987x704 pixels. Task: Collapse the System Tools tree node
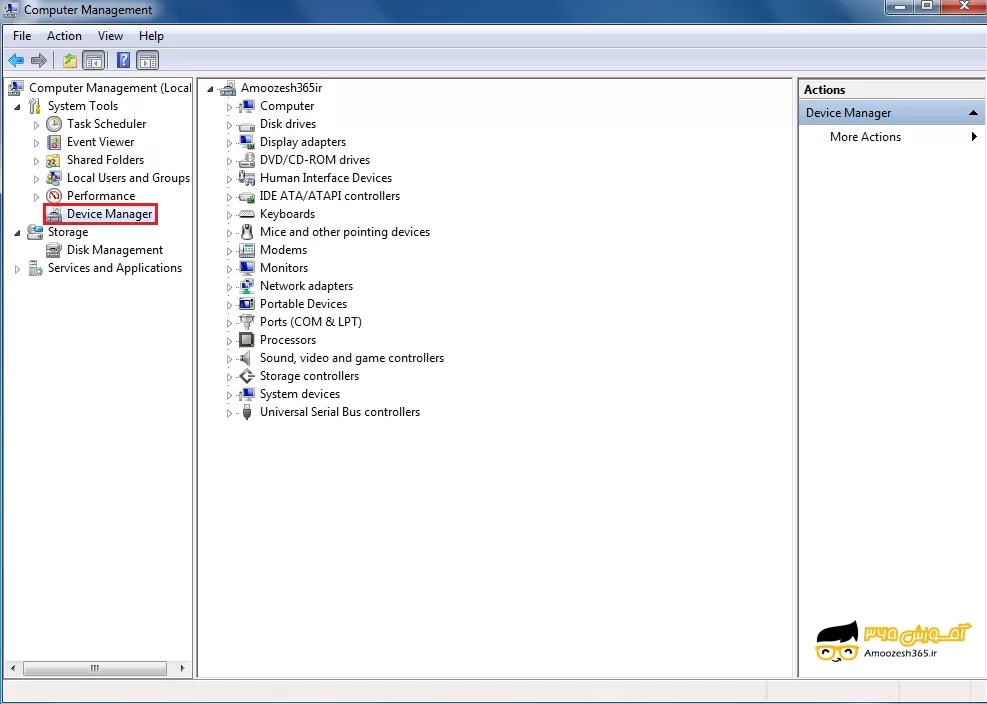[x=15, y=105]
